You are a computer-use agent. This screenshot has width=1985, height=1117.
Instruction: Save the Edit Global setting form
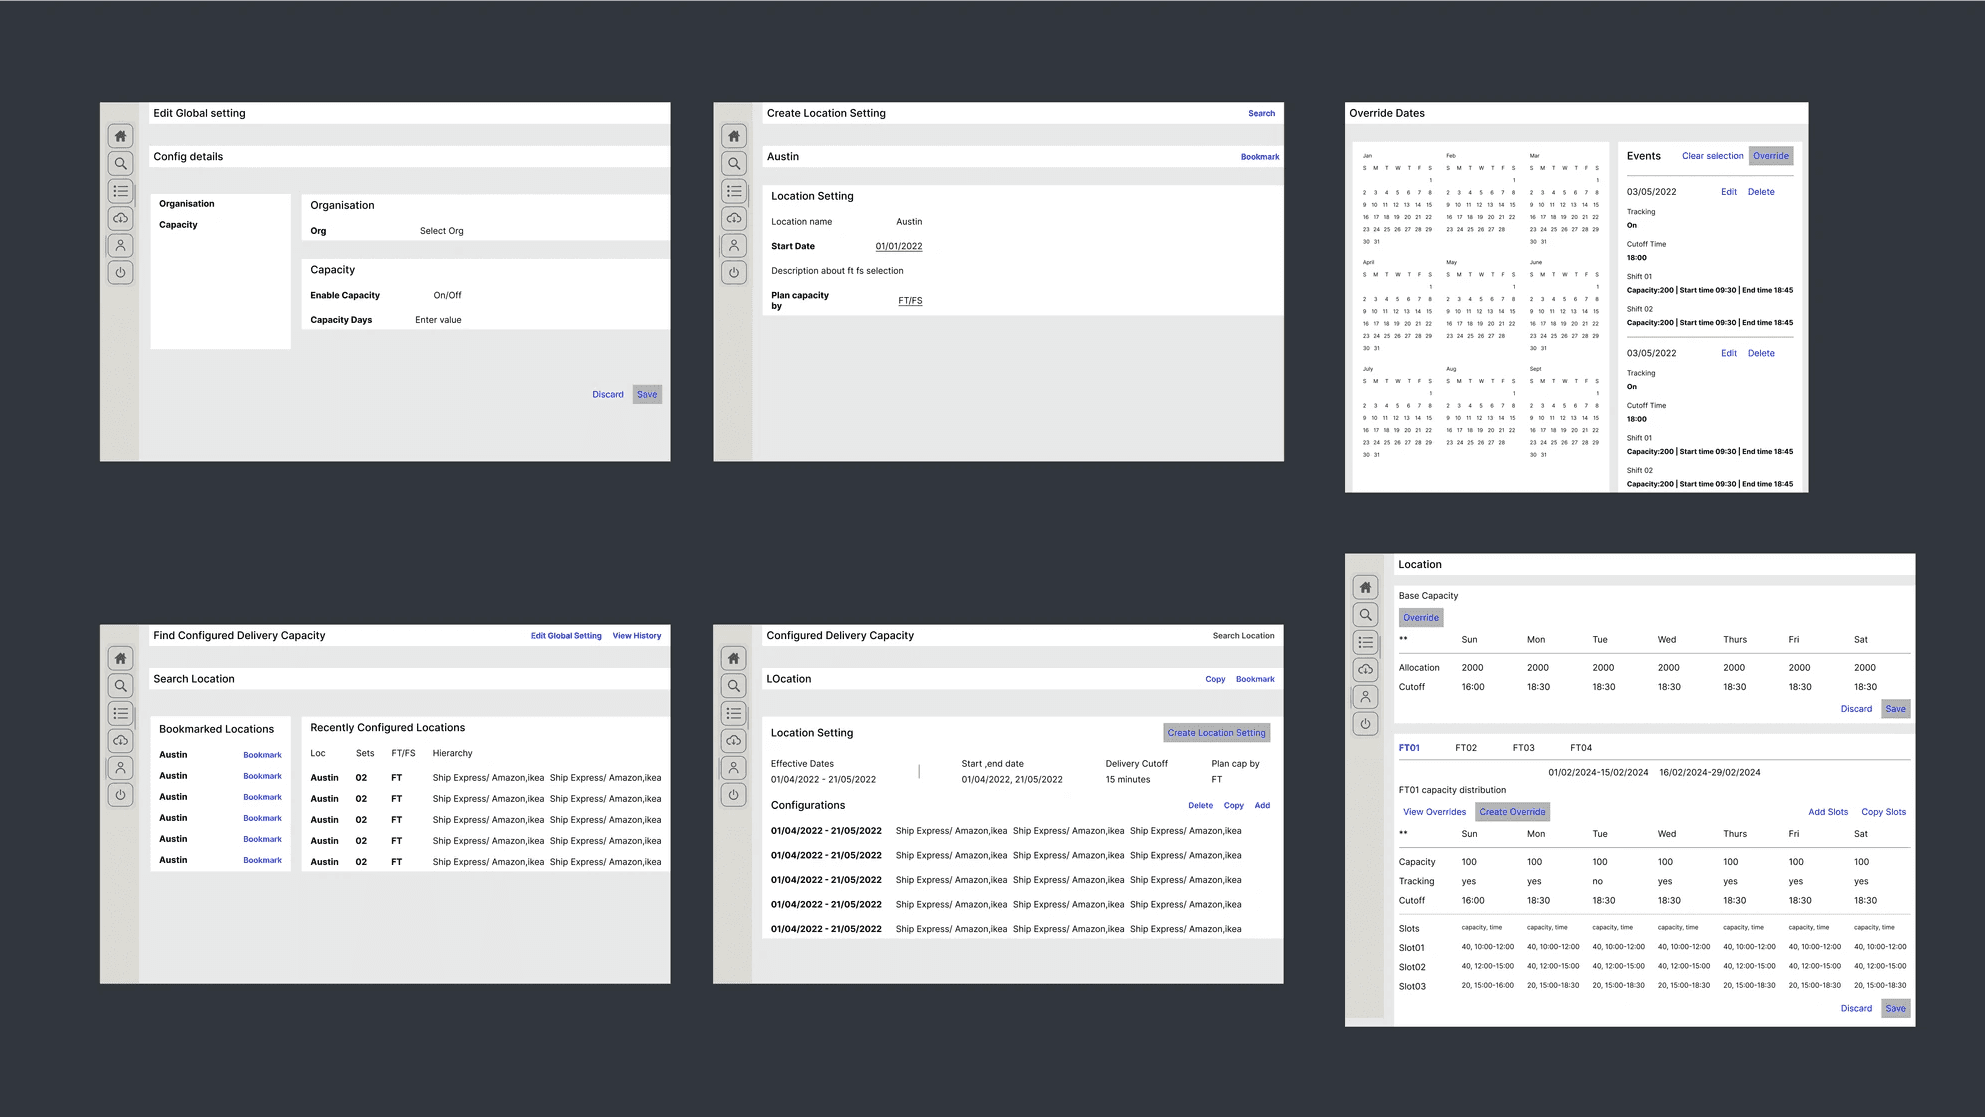pos(647,395)
